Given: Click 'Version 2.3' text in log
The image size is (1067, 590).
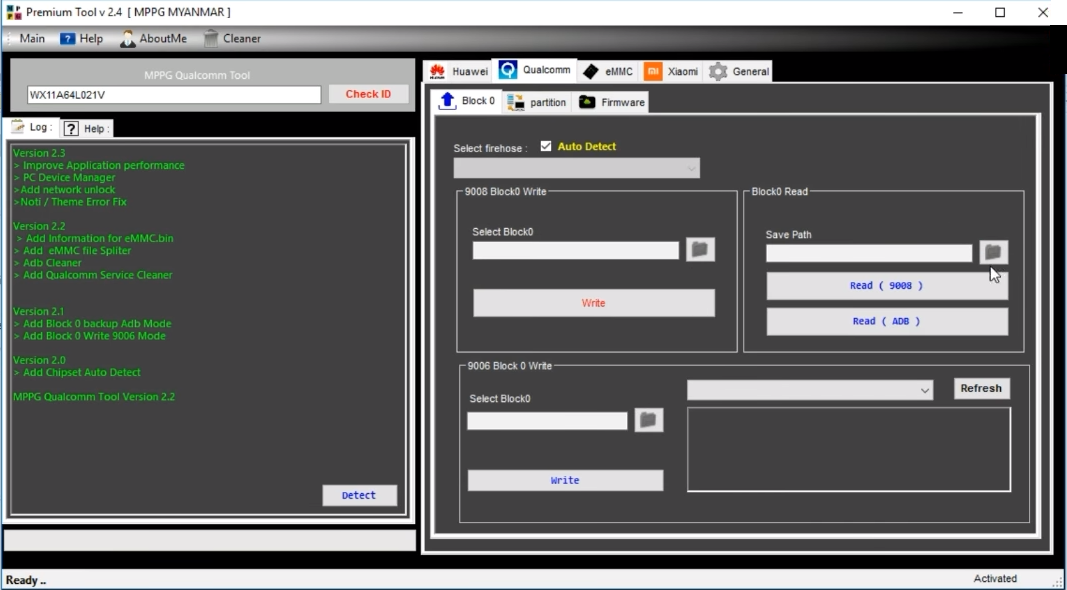Looking at the screenshot, I should pos(39,153).
